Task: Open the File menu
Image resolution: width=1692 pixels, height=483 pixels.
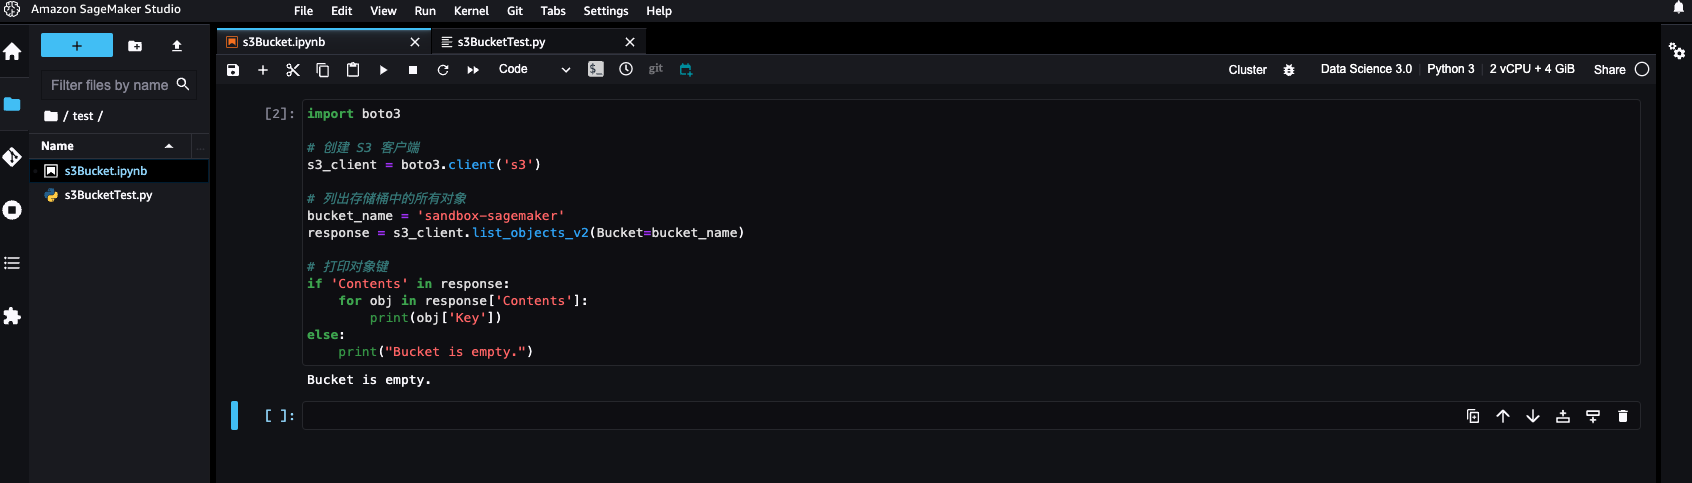Action: (303, 11)
